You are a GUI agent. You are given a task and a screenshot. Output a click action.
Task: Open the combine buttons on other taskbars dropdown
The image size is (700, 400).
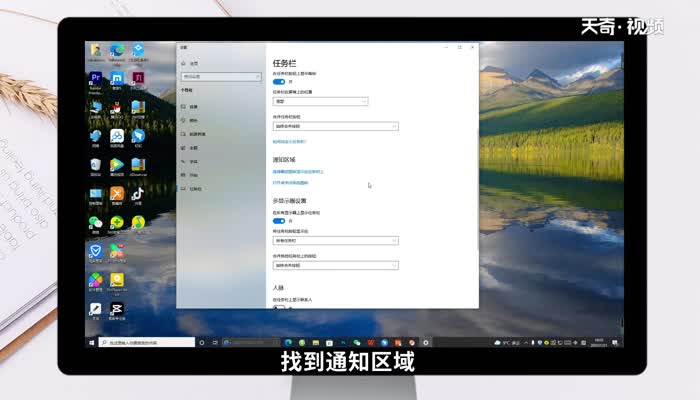click(x=336, y=265)
